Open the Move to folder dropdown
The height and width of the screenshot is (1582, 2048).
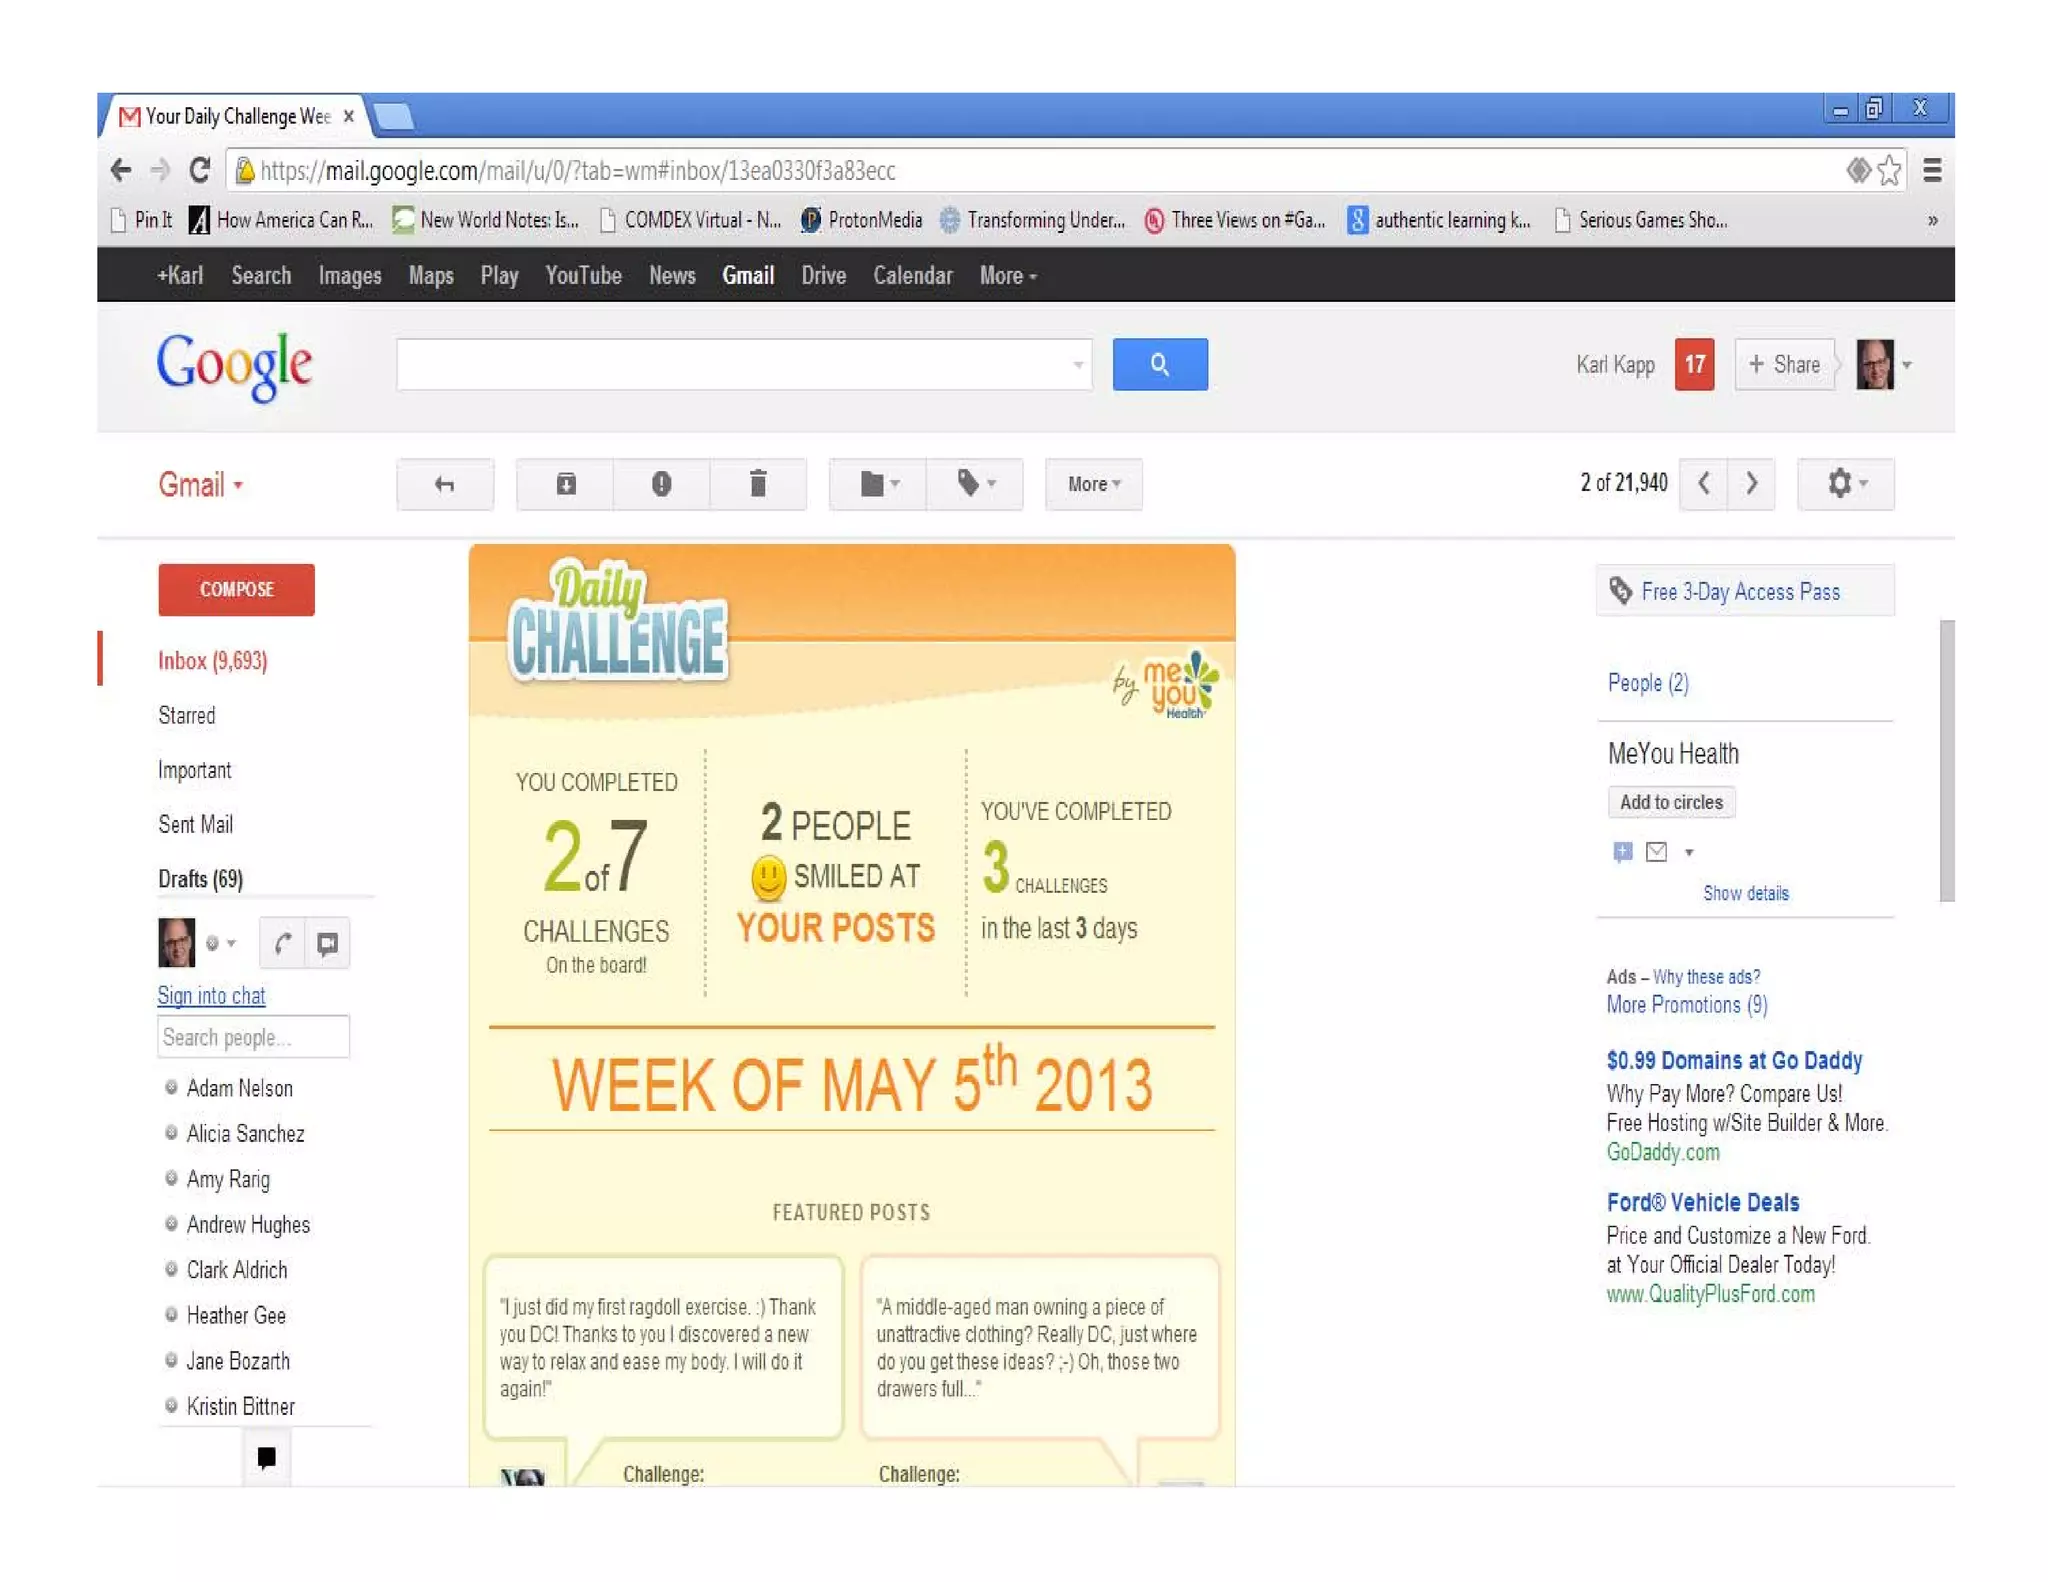877,484
